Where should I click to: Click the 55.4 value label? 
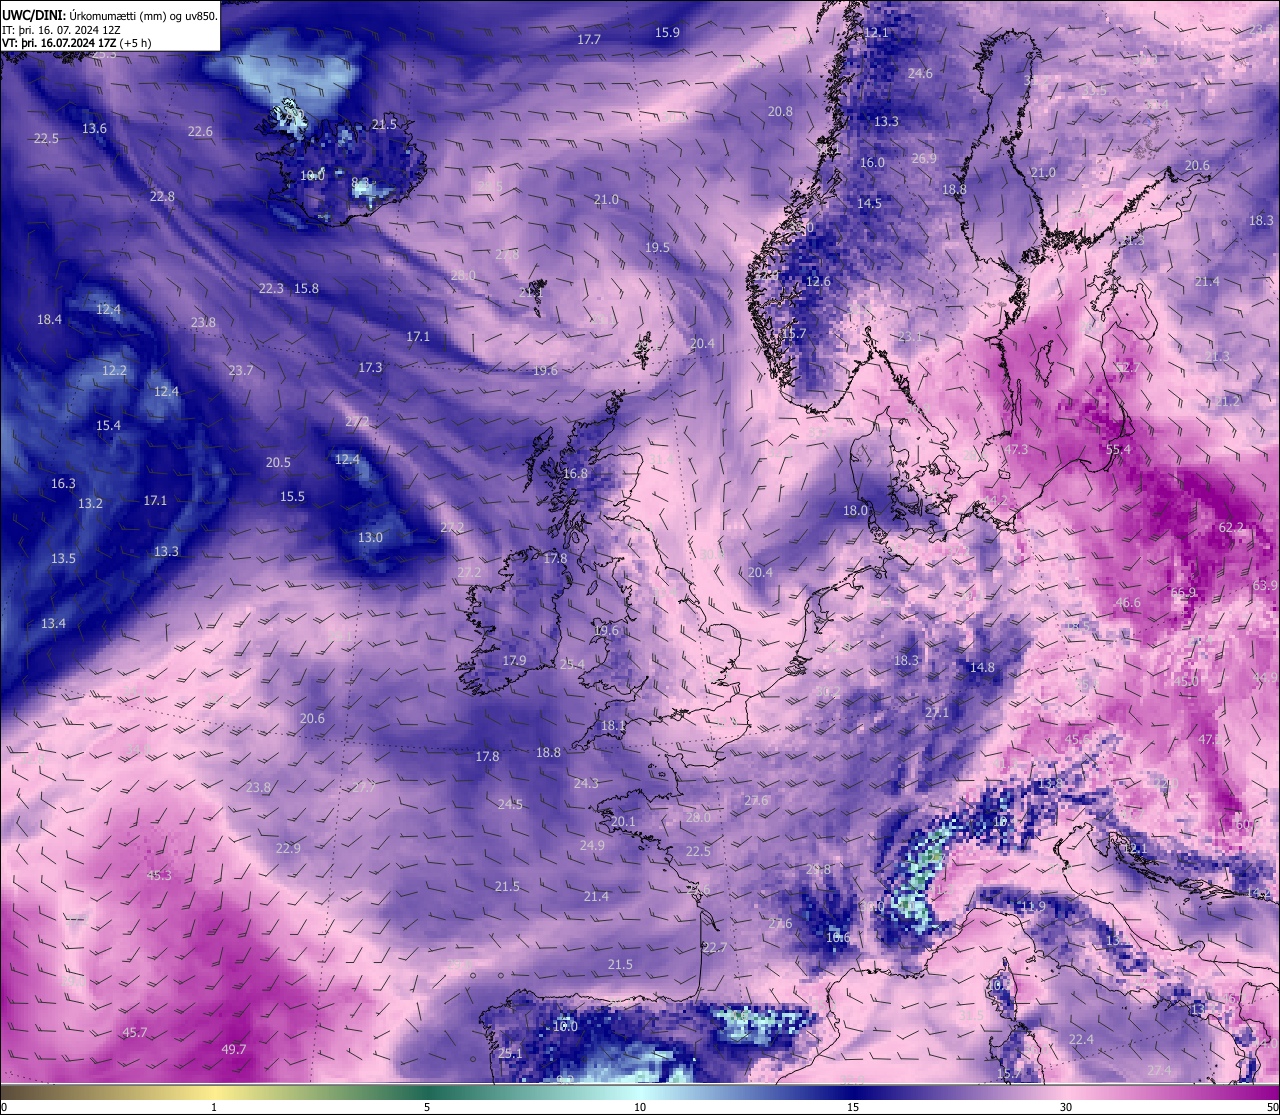pos(1118,450)
